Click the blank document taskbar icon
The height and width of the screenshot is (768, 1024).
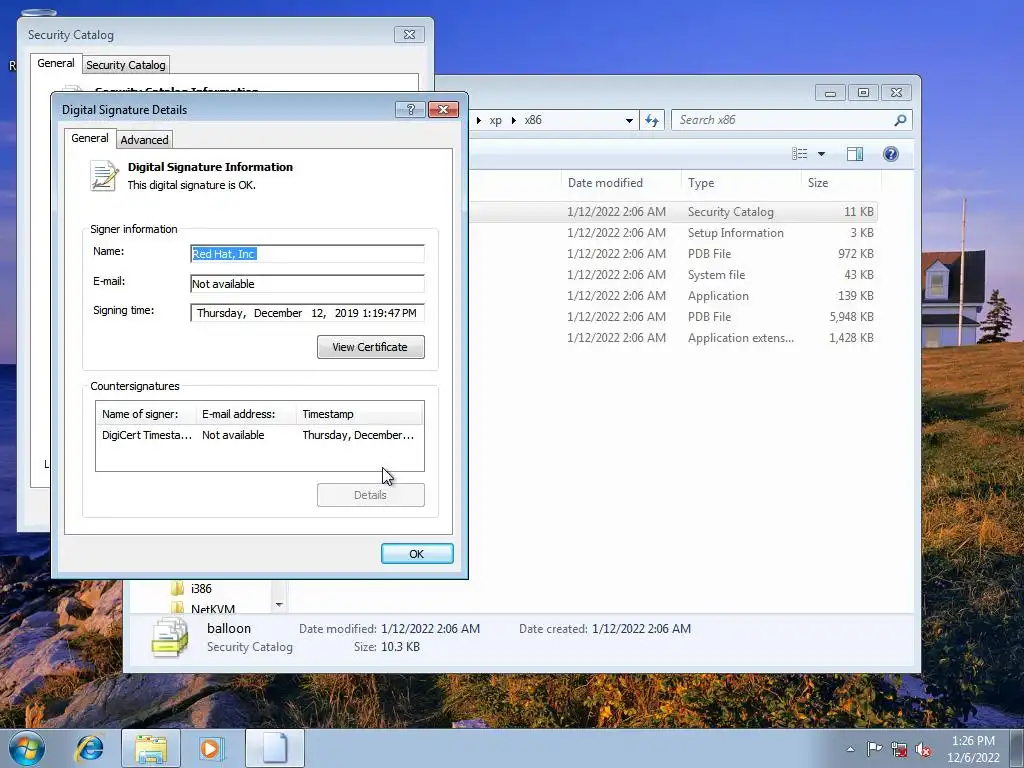[x=274, y=748]
